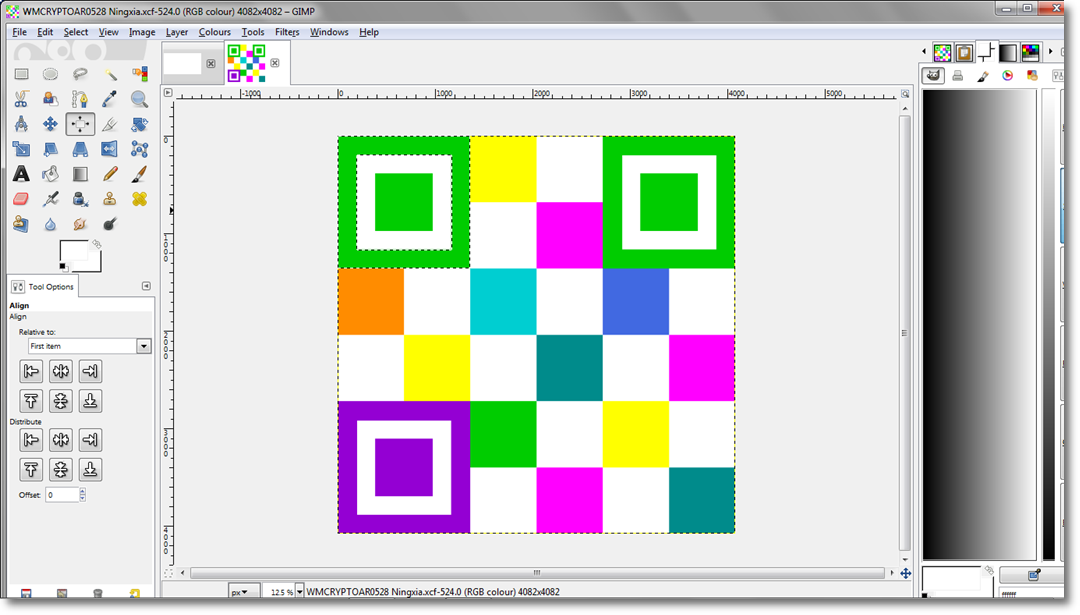
Task: Select the Ellipse Select tool
Action: 50,74
